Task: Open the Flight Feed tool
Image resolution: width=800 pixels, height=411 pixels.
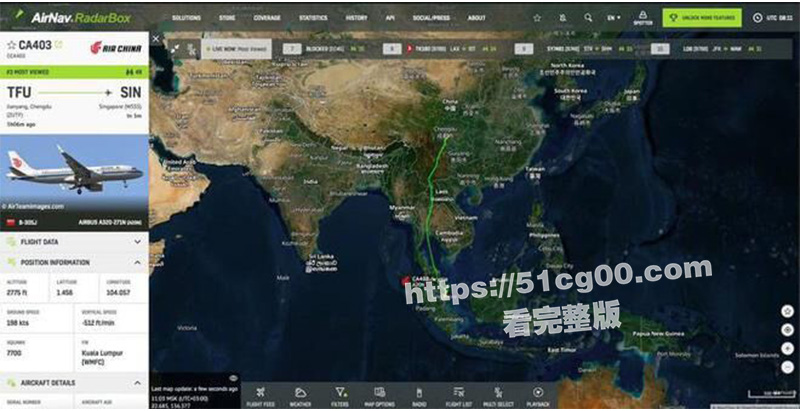Action: pyautogui.click(x=261, y=397)
